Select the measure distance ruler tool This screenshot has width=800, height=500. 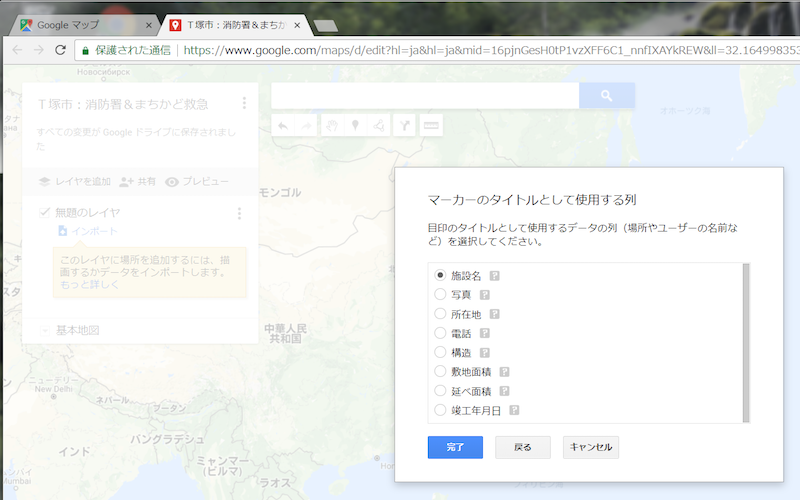431,126
